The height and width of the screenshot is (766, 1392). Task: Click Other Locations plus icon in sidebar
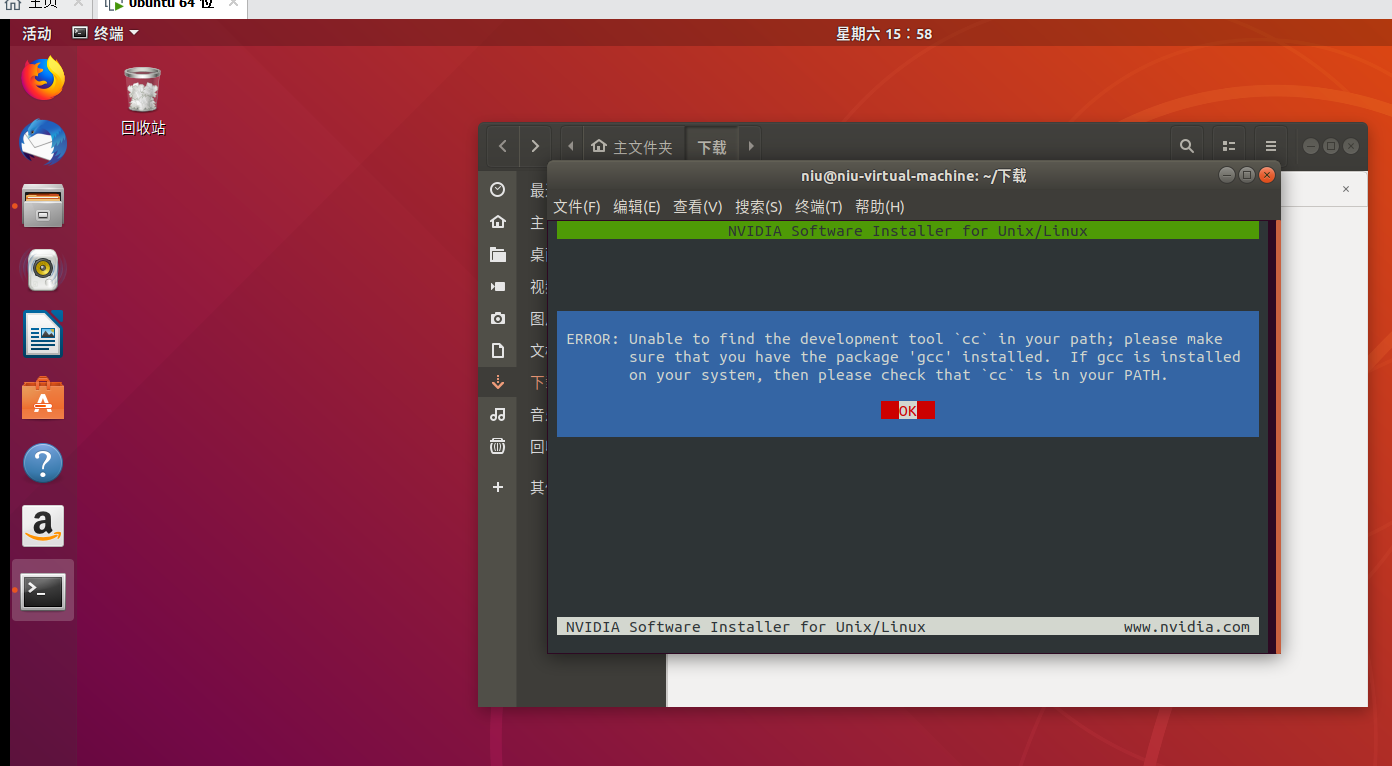pos(498,487)
